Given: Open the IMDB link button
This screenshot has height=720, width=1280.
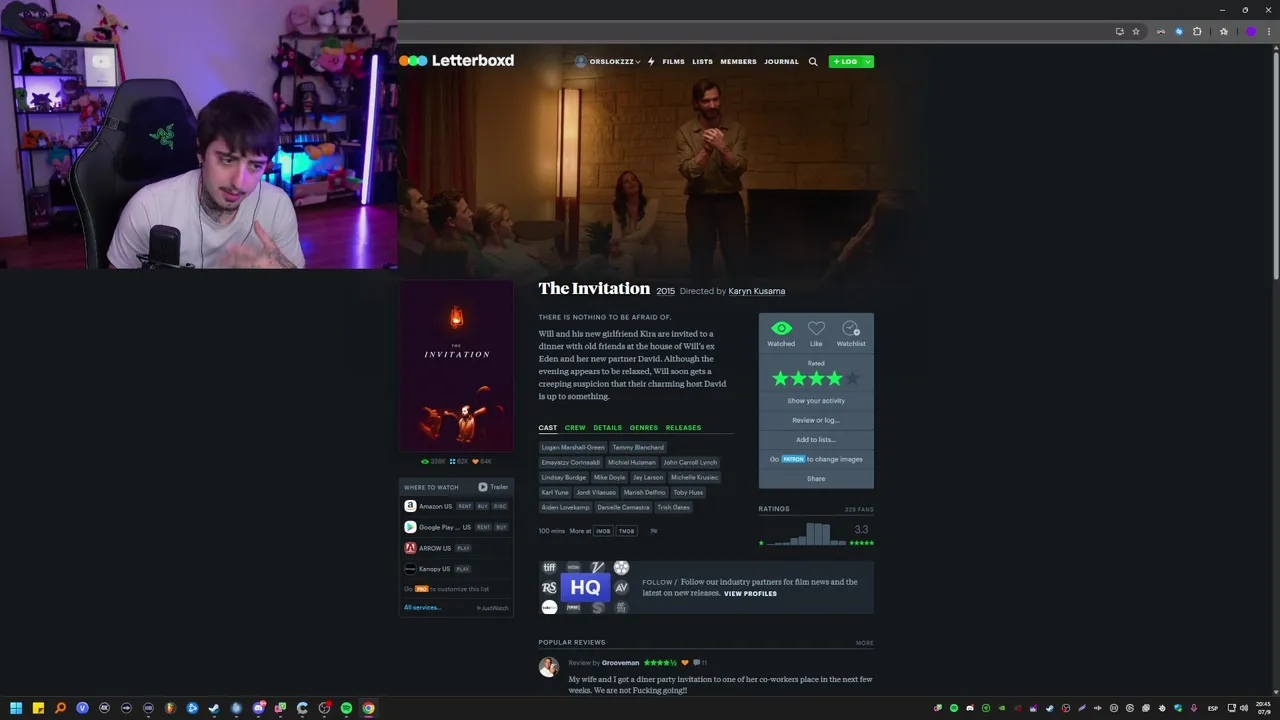Looking at the screenshot, I should (x=603, y=531).
